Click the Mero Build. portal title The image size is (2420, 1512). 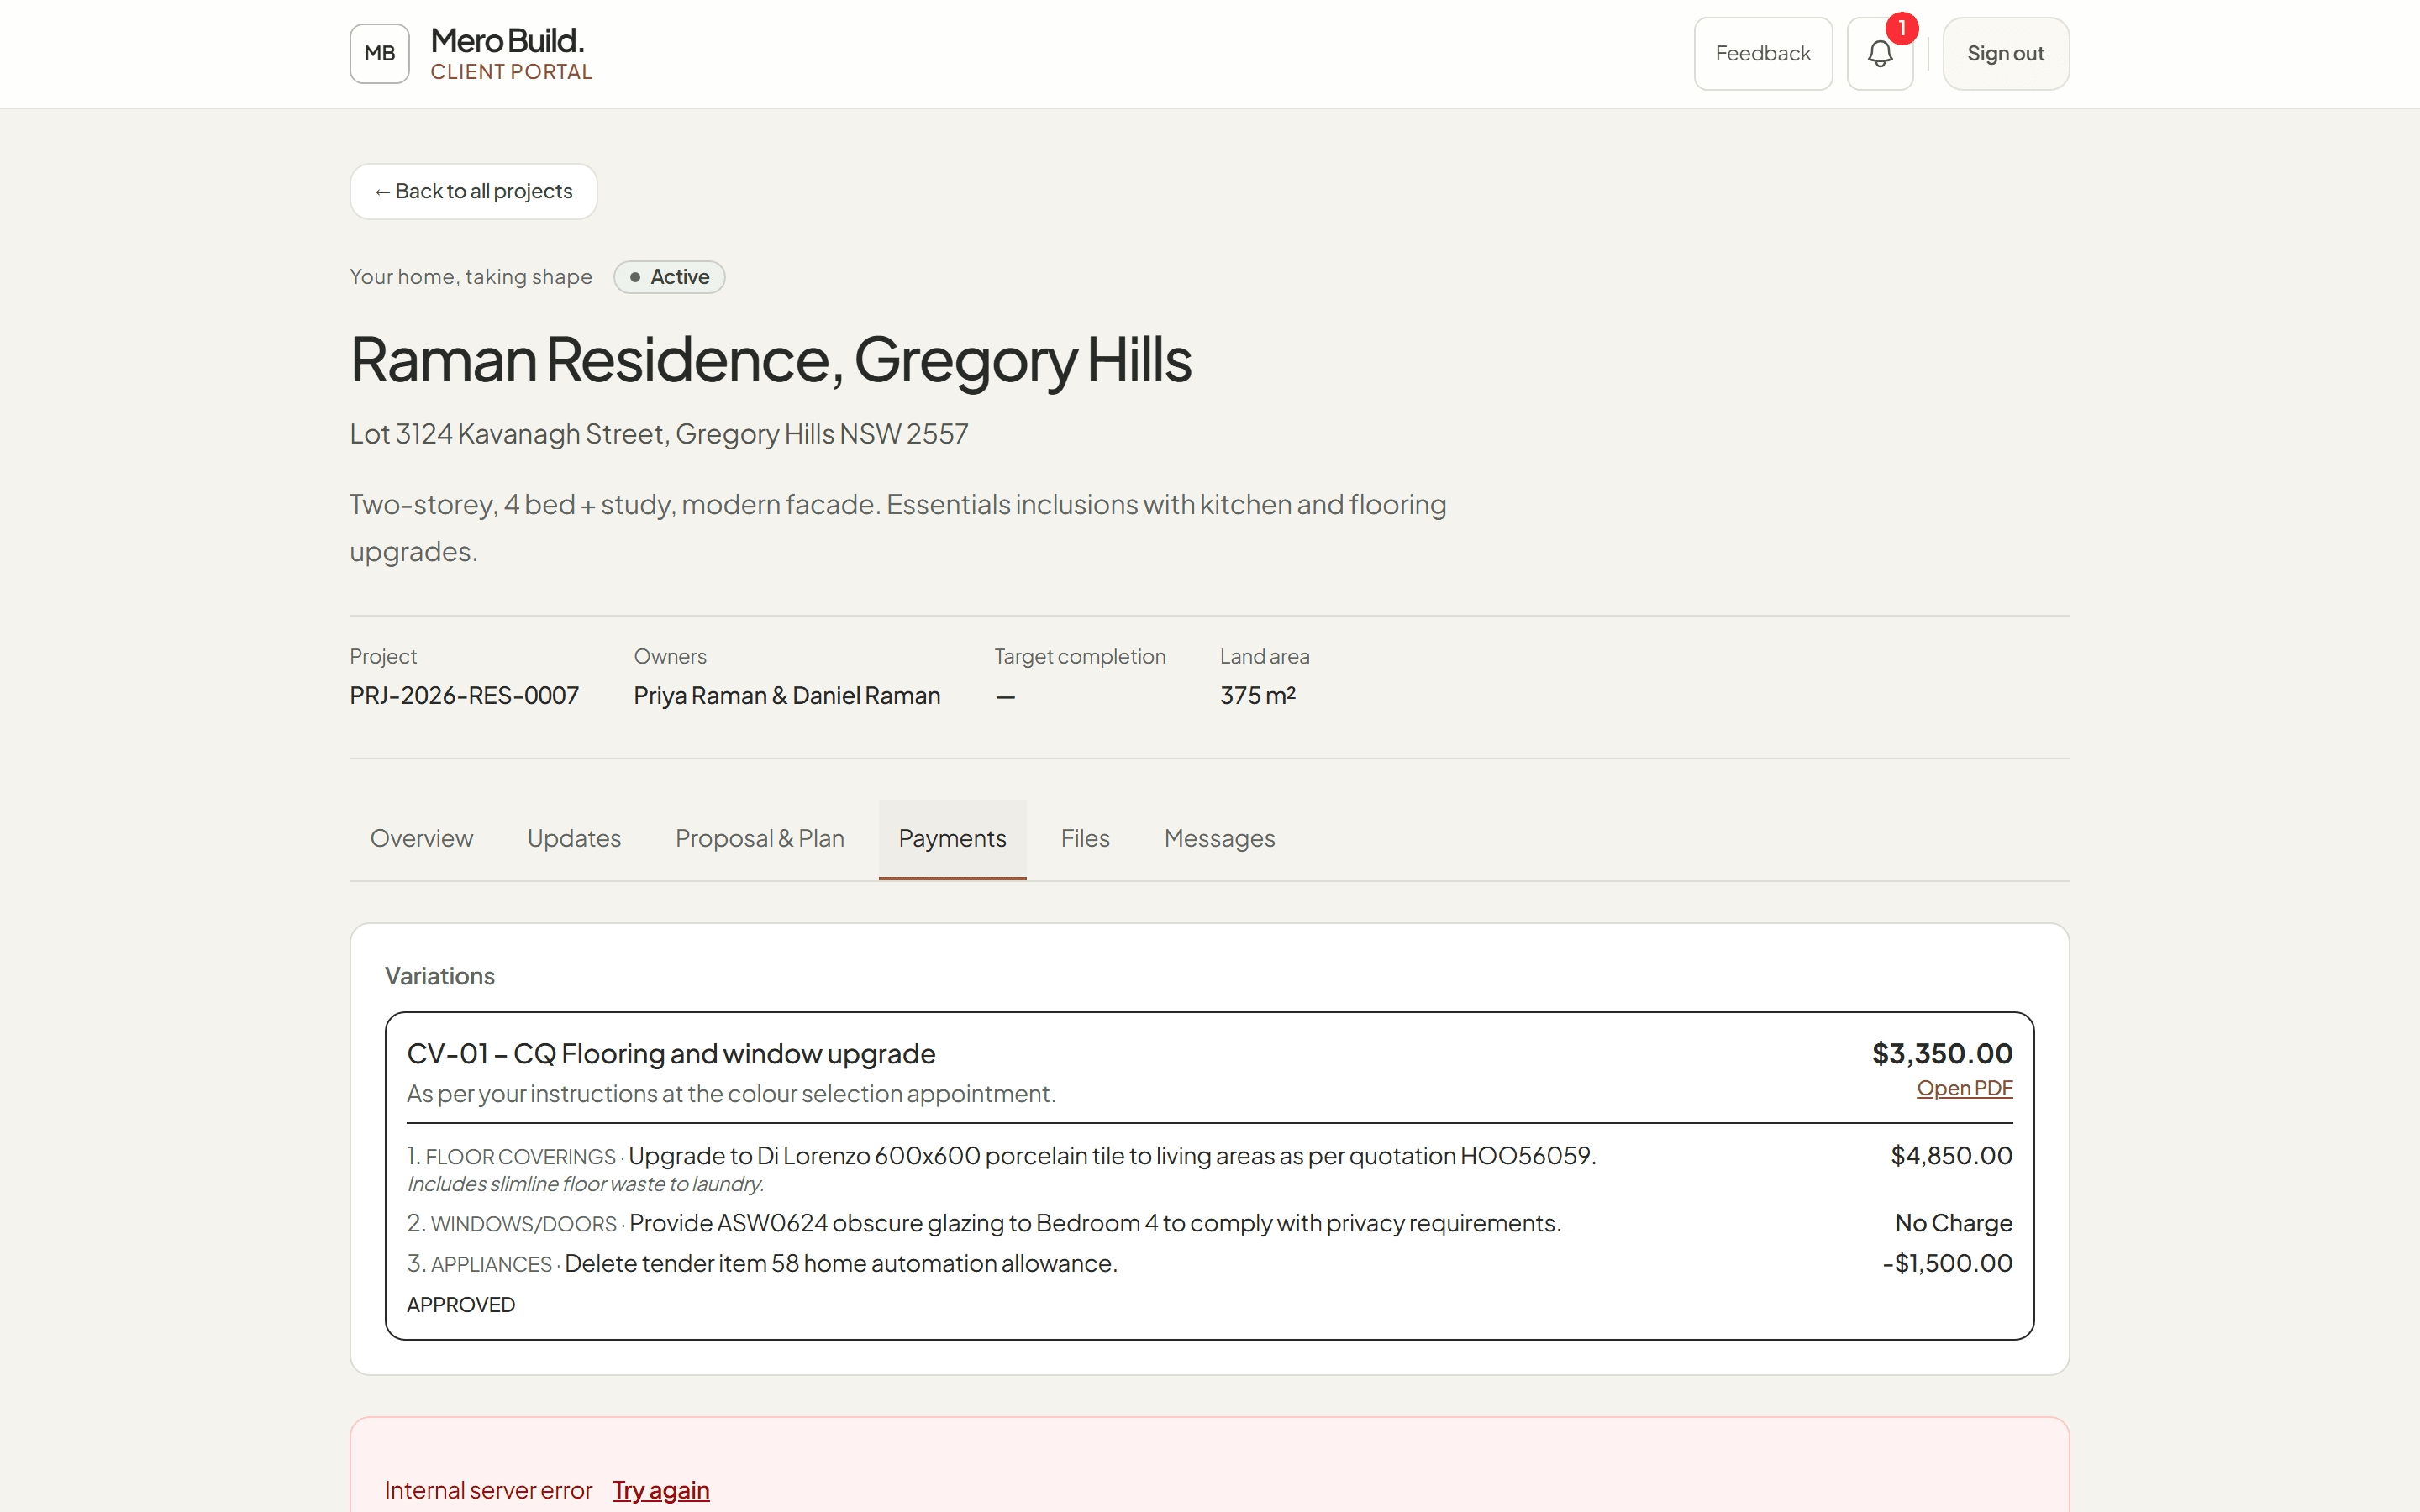pos(507,41)
